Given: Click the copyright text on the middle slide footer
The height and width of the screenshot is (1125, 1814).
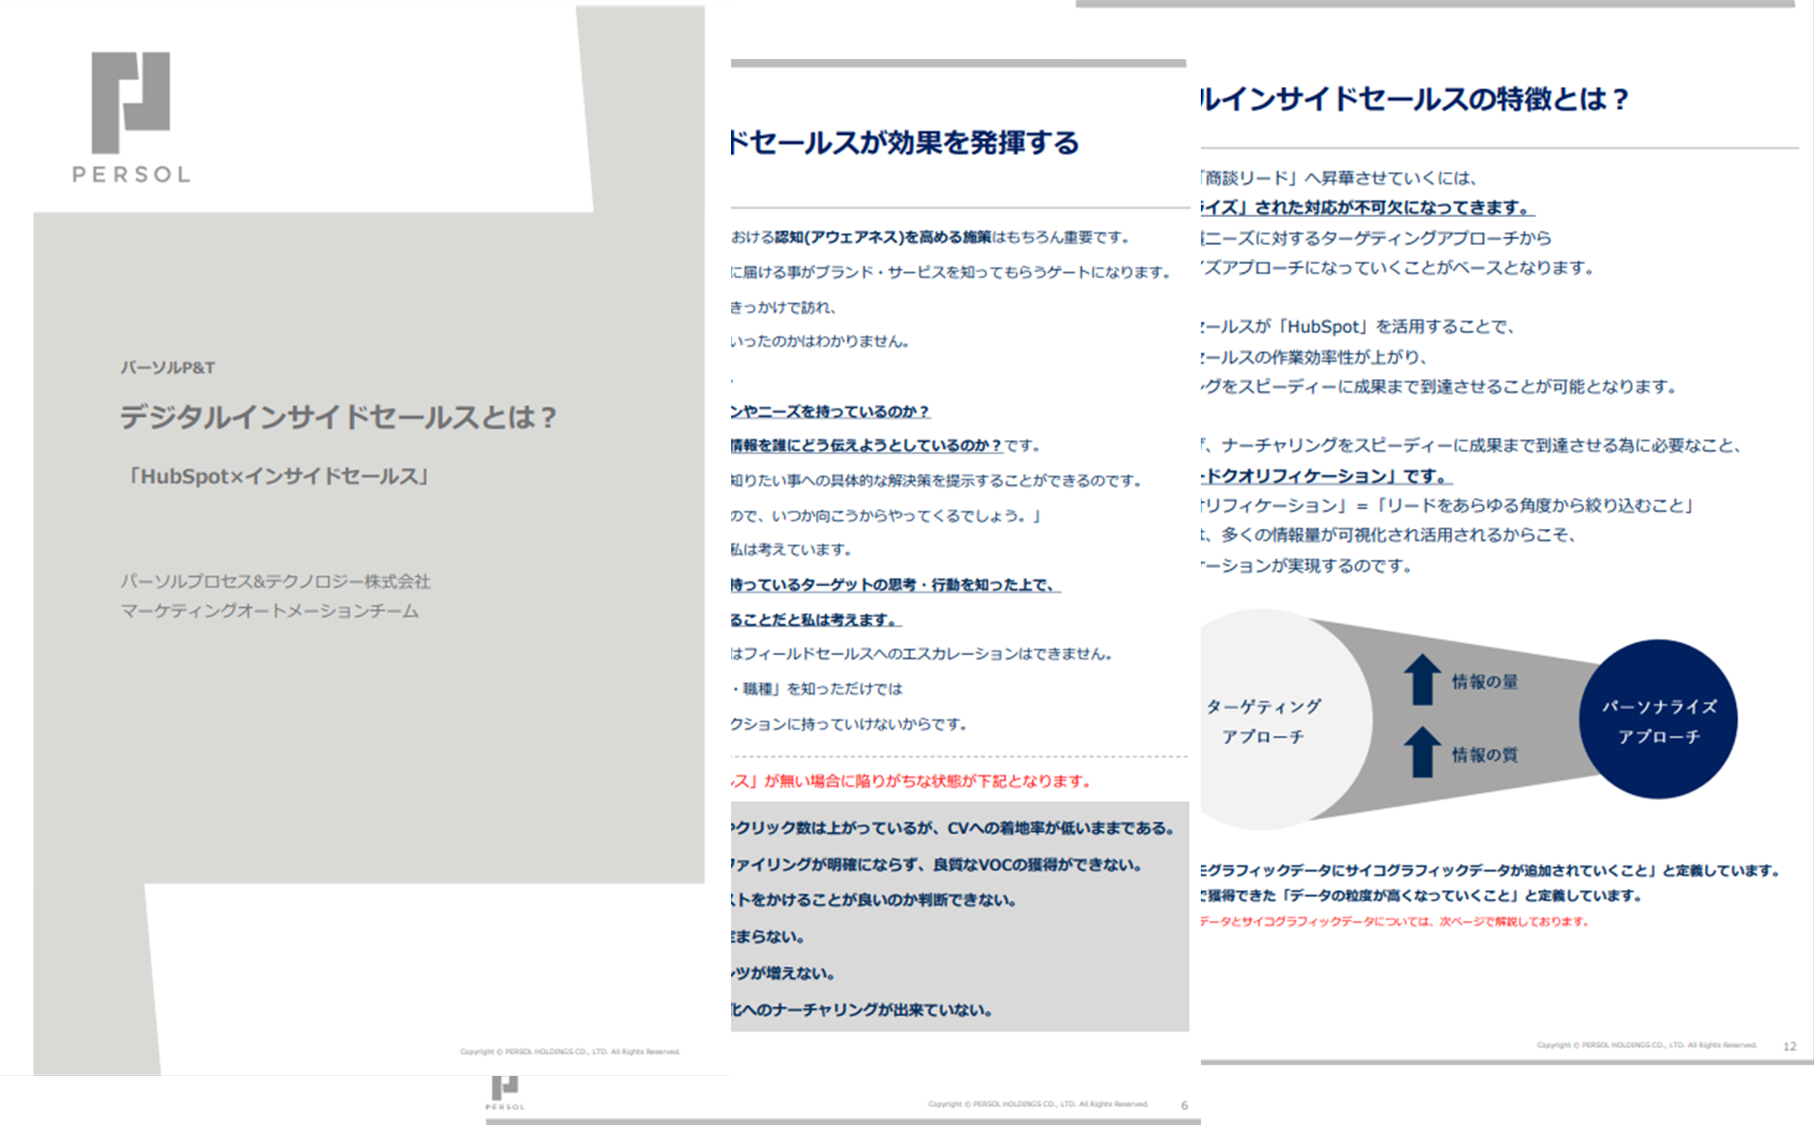Looking at the screenshot, I should point(1040,1106).
